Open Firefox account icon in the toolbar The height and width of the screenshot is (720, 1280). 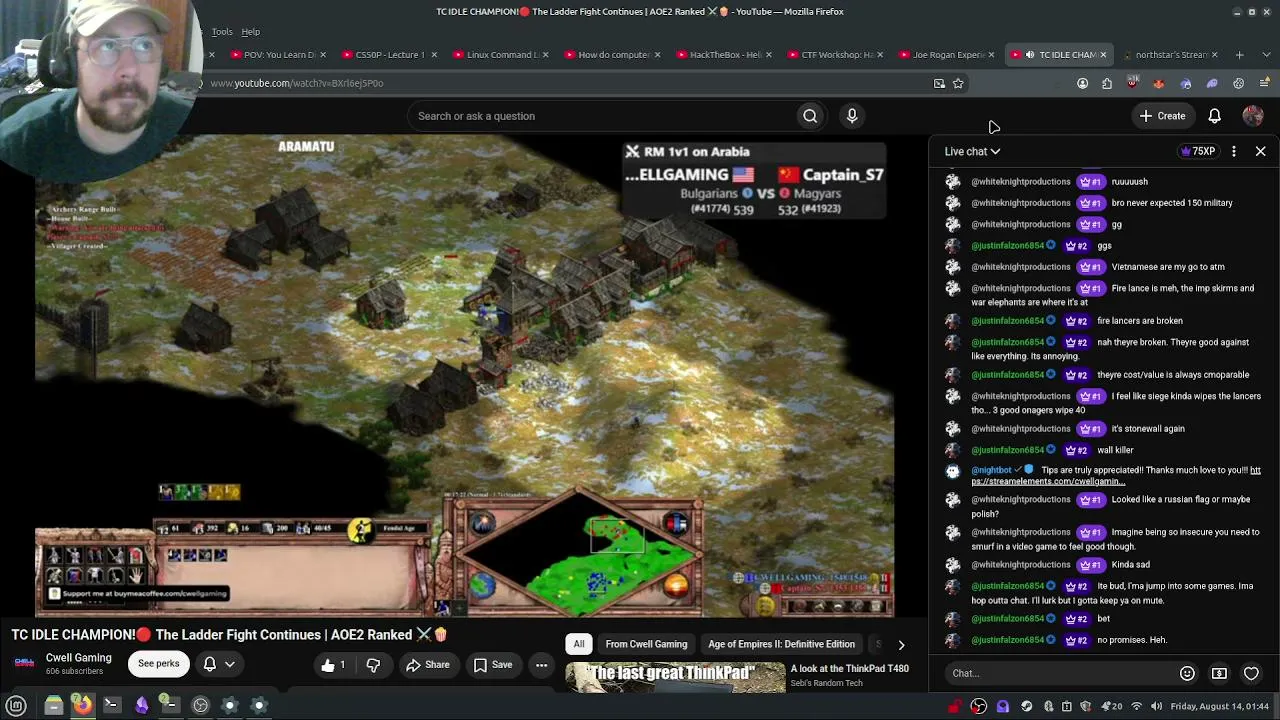pyautogui.click(x=1082, y=83)
